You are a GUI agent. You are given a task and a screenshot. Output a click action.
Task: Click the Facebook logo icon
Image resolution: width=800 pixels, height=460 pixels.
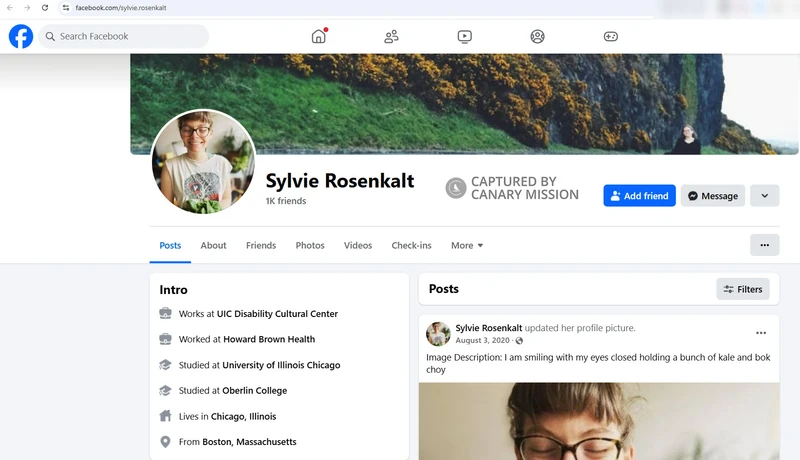click(21, 36)
